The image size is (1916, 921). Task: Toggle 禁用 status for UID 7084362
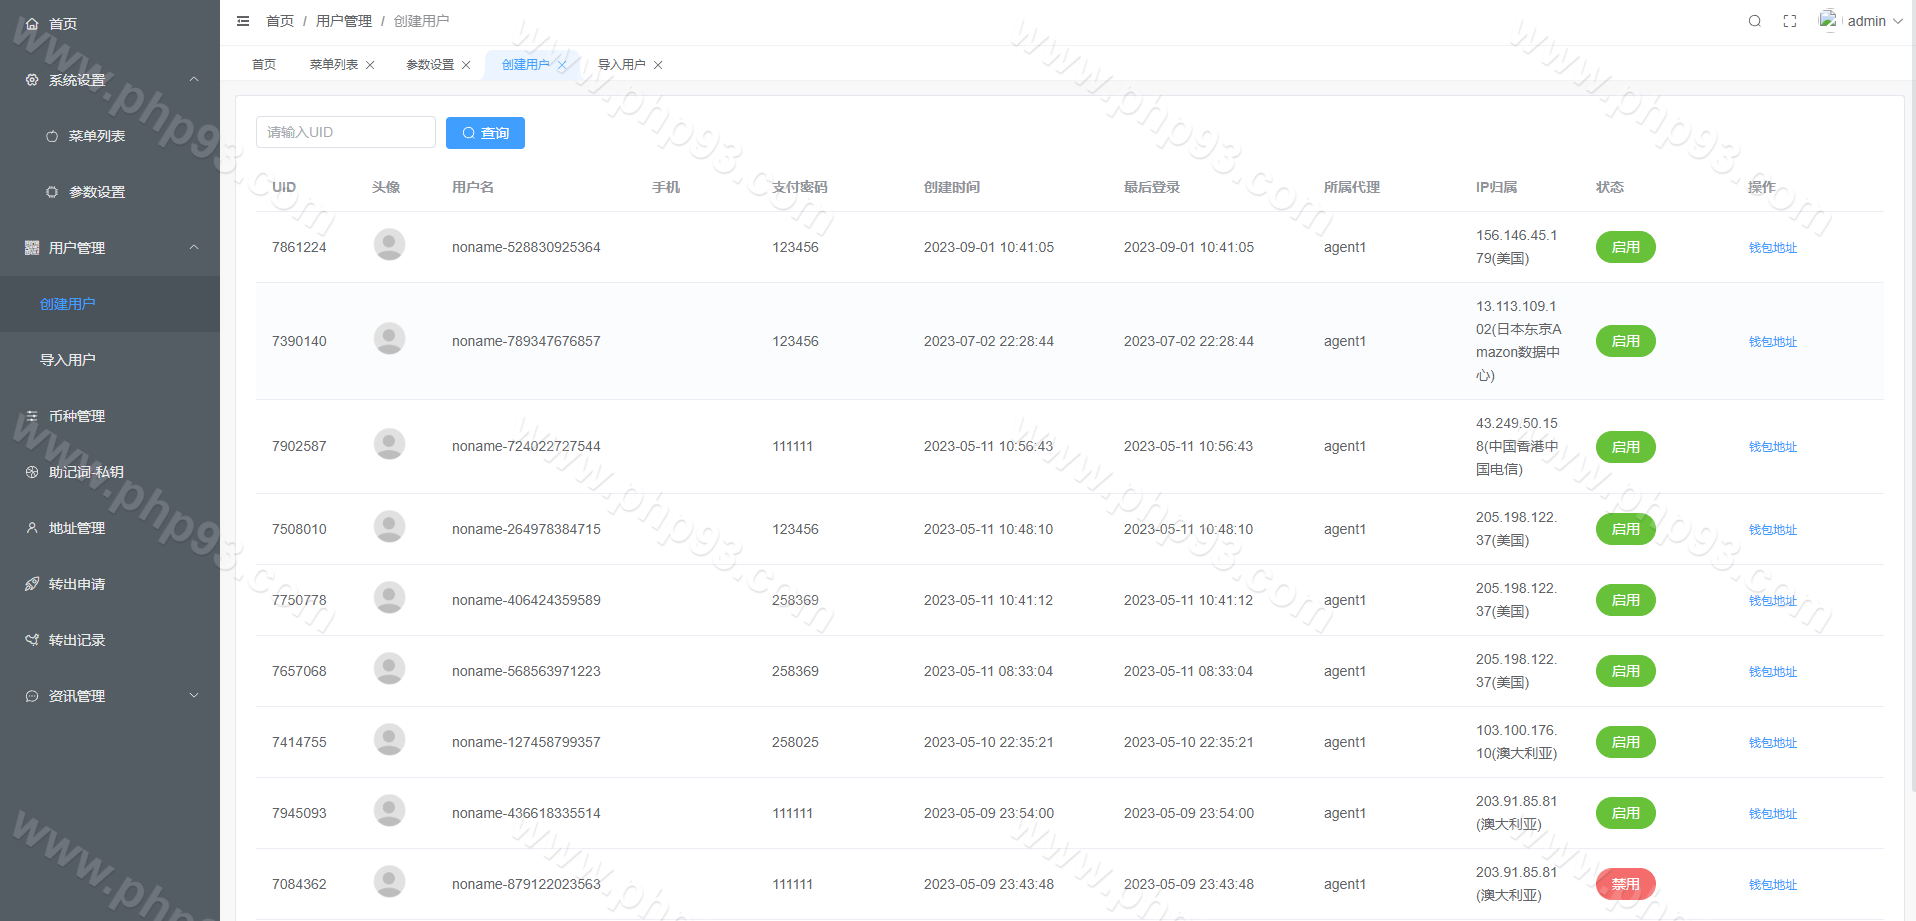coord(1625,884)
